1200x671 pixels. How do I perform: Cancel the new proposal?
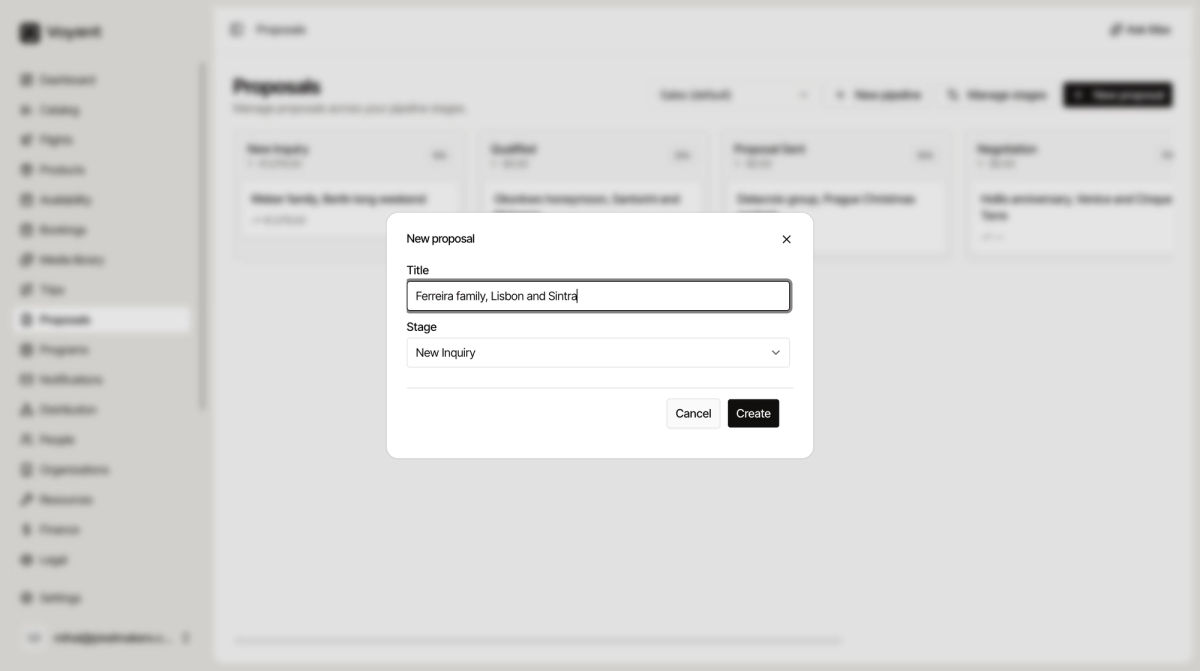point(693,413)
